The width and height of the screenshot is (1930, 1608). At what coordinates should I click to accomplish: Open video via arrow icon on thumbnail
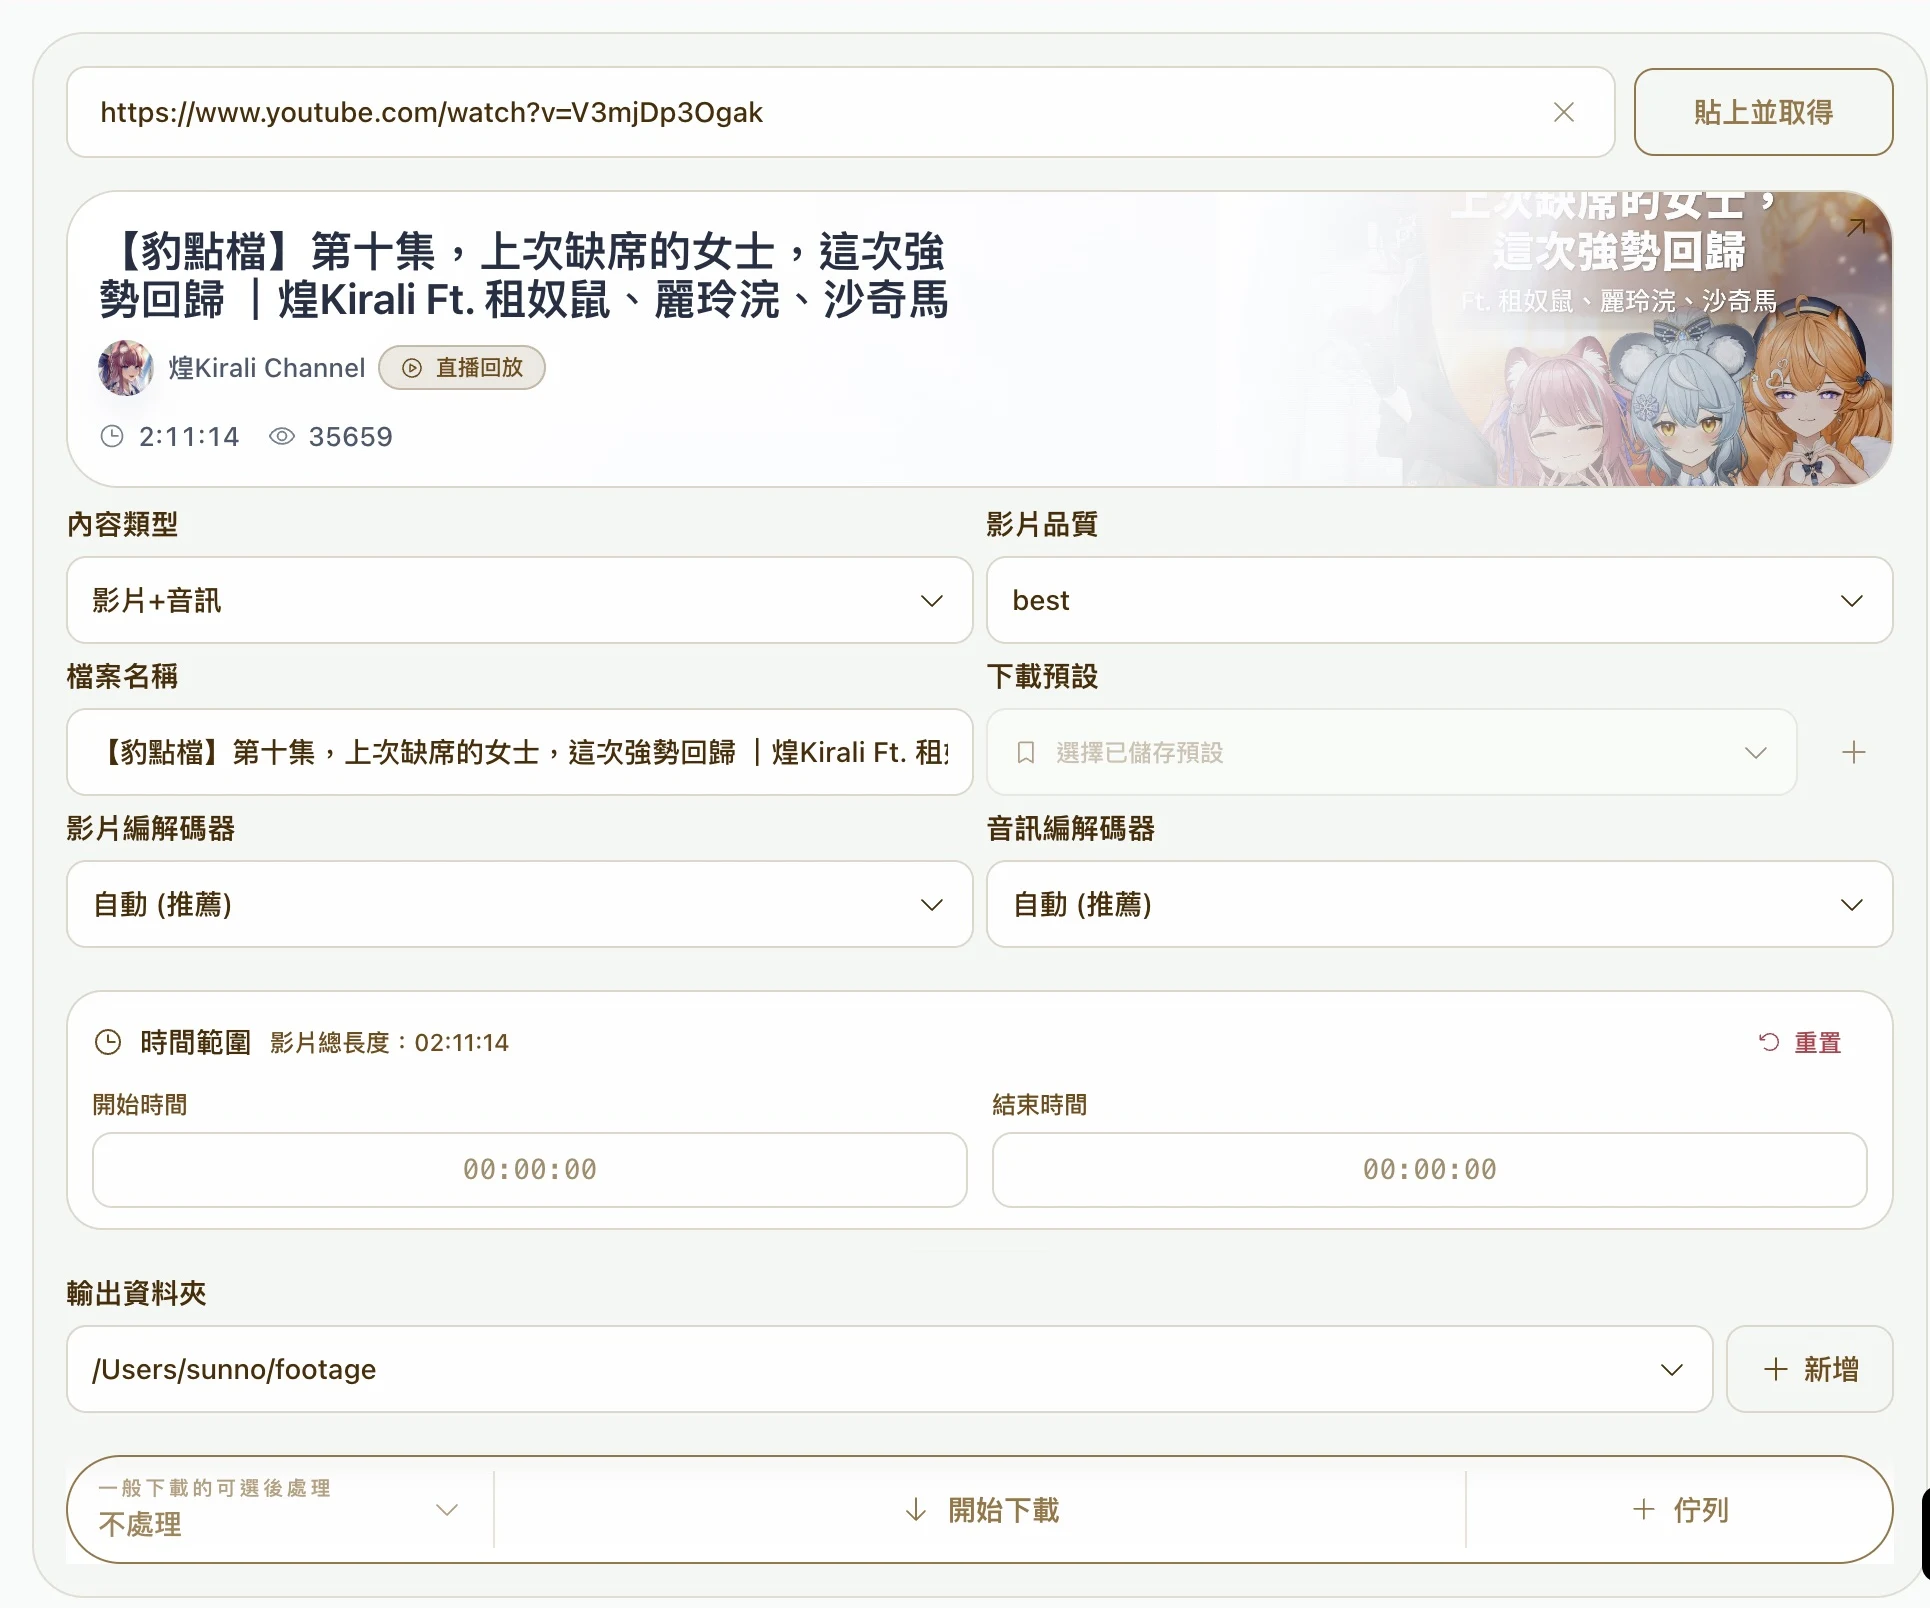[x=1856, y=228]
